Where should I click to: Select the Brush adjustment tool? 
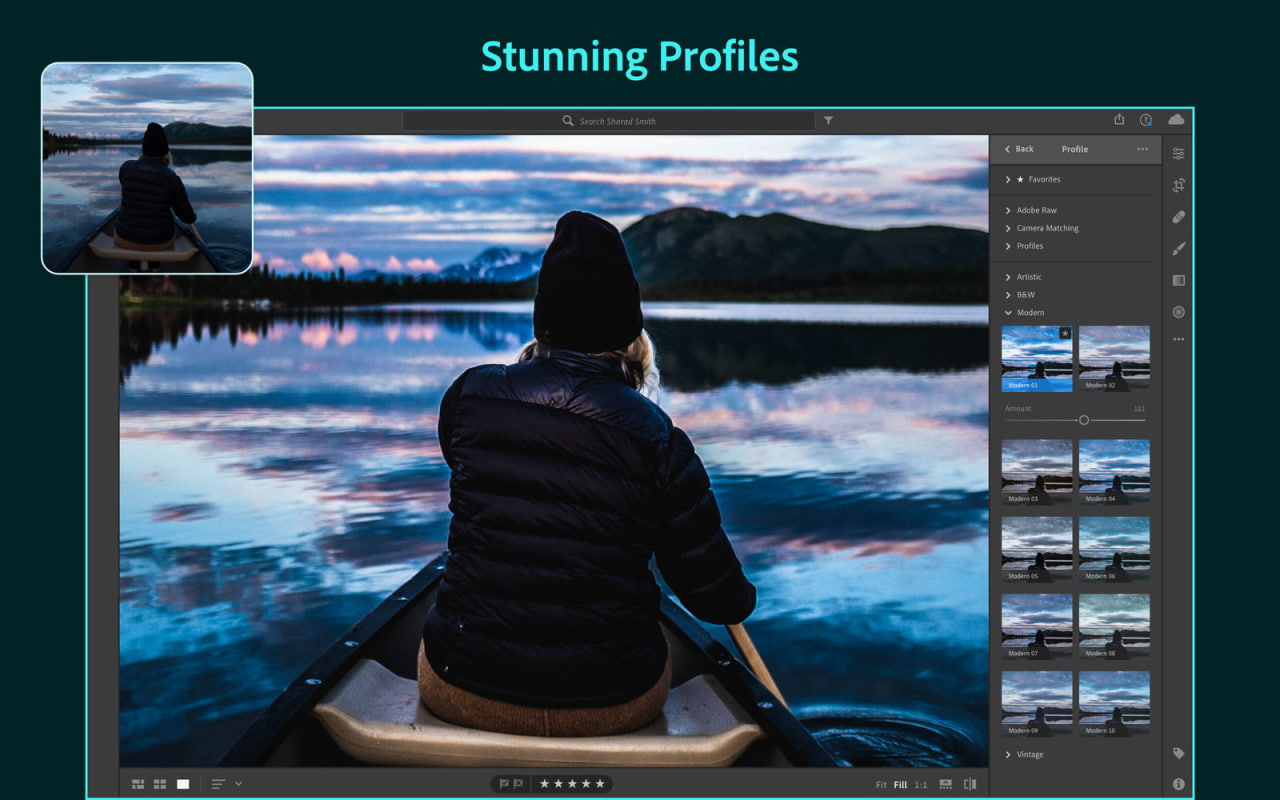pos(1178,248)
